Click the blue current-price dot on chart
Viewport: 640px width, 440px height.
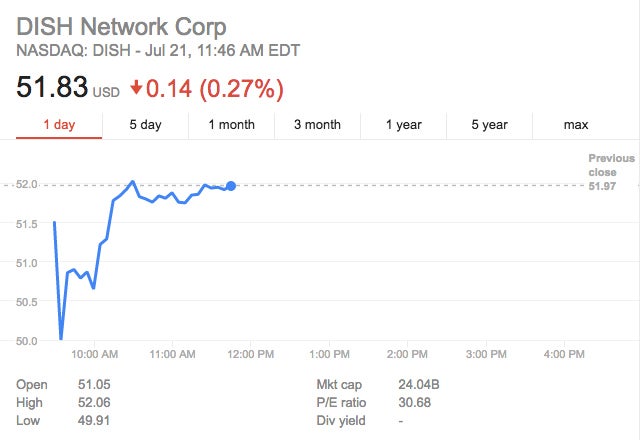231,186
